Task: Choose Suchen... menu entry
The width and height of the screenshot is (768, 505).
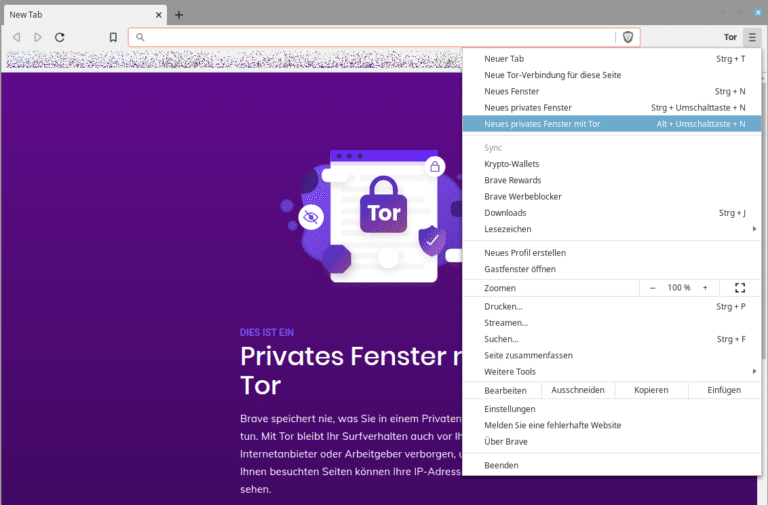Action: [612, 339]
